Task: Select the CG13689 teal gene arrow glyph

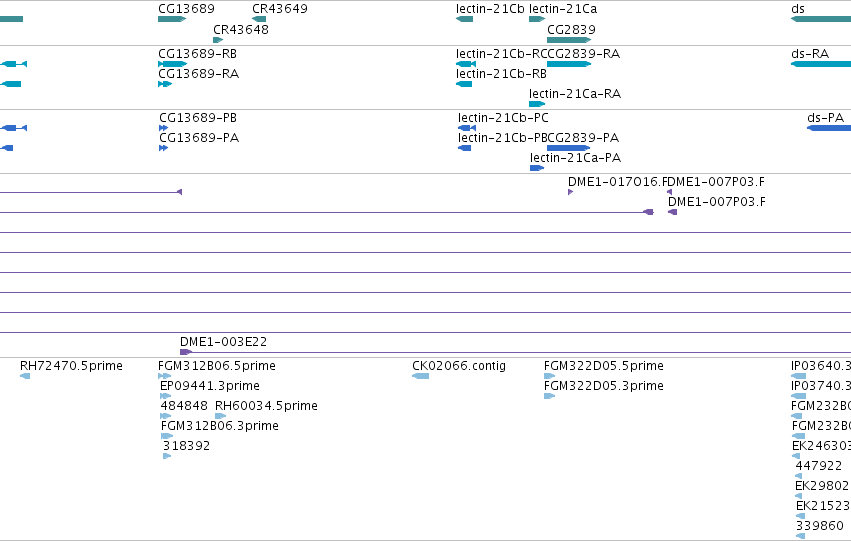Action: pos(172,19)
